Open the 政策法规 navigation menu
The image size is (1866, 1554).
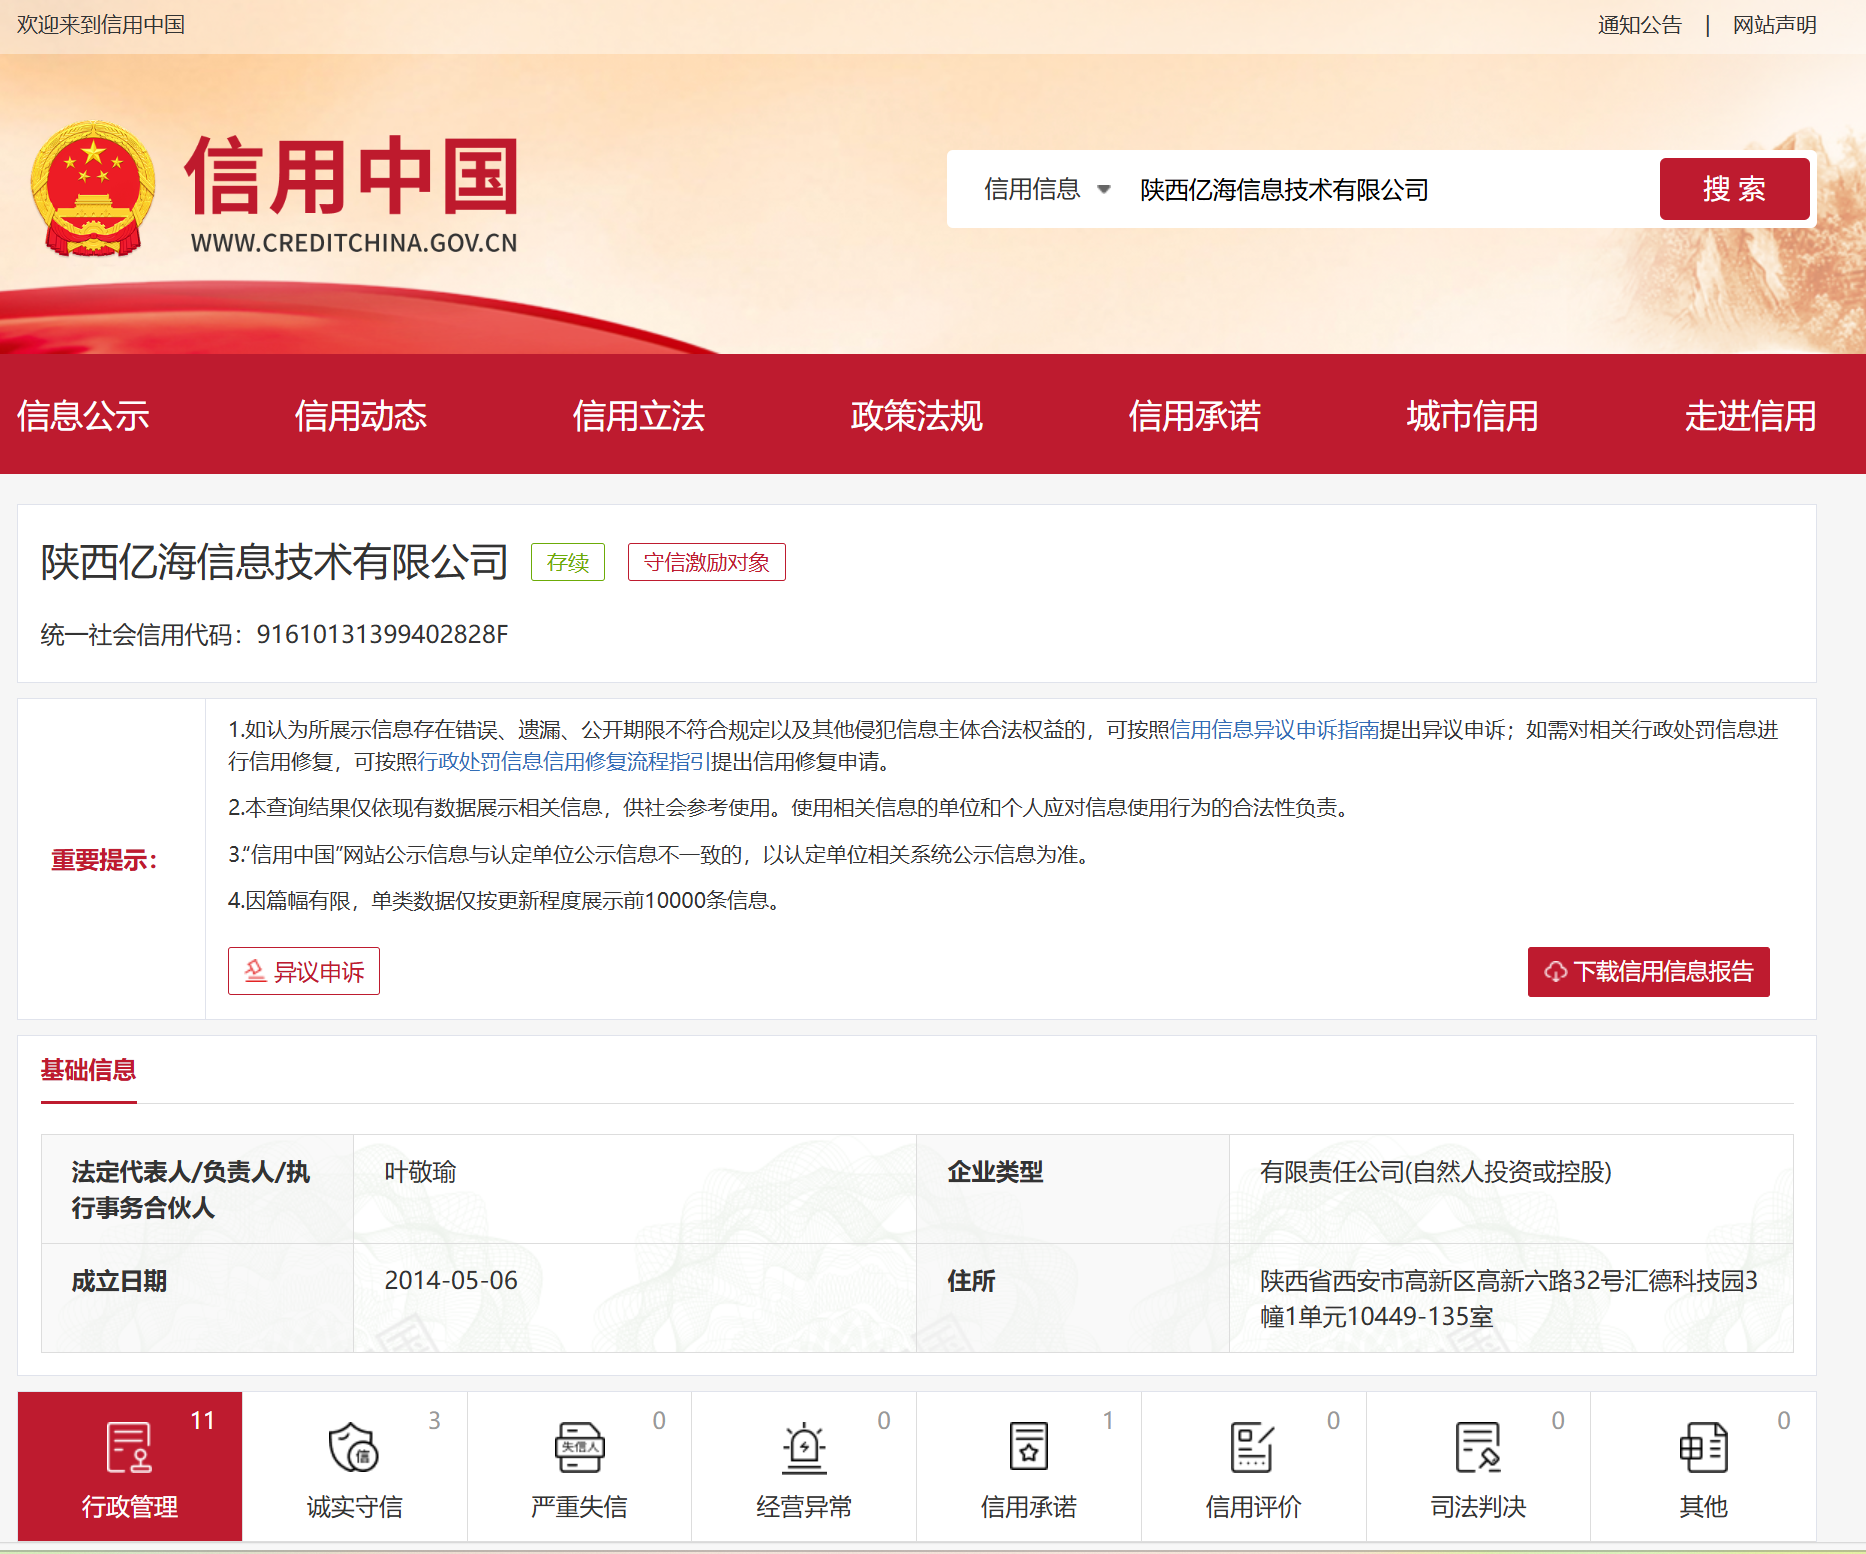[x=917, y=416]
